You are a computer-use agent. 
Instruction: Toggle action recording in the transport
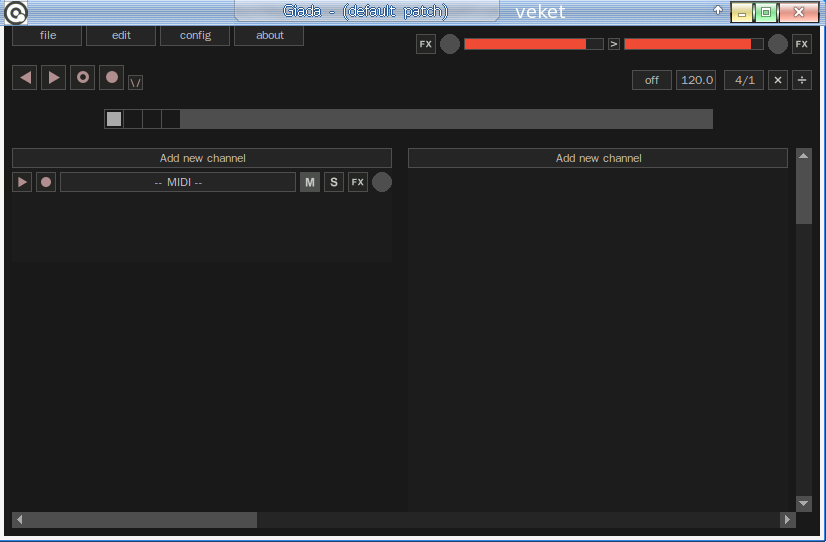[x=83, y=77]
